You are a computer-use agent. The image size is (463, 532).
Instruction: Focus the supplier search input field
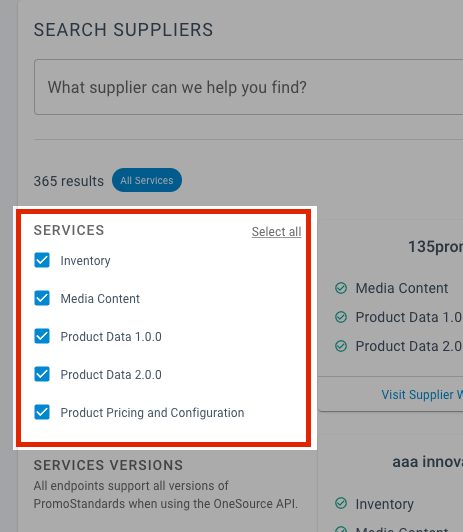coord(248,87)
